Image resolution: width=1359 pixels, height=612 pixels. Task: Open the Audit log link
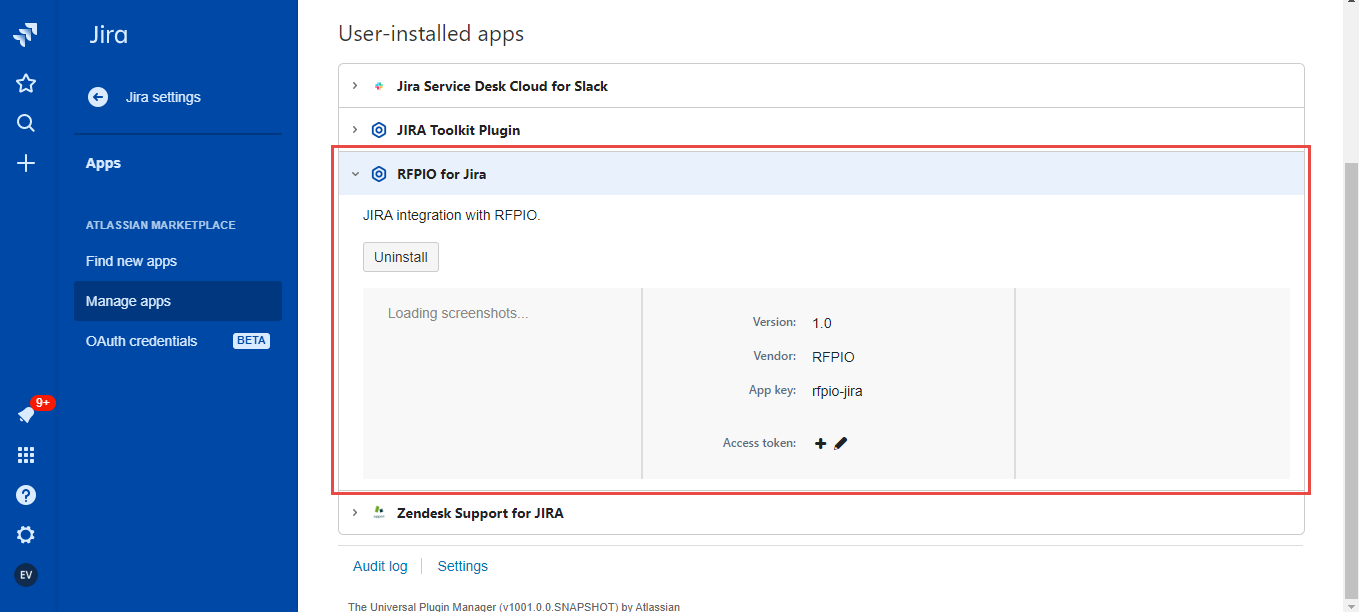(x=380, y=566)
